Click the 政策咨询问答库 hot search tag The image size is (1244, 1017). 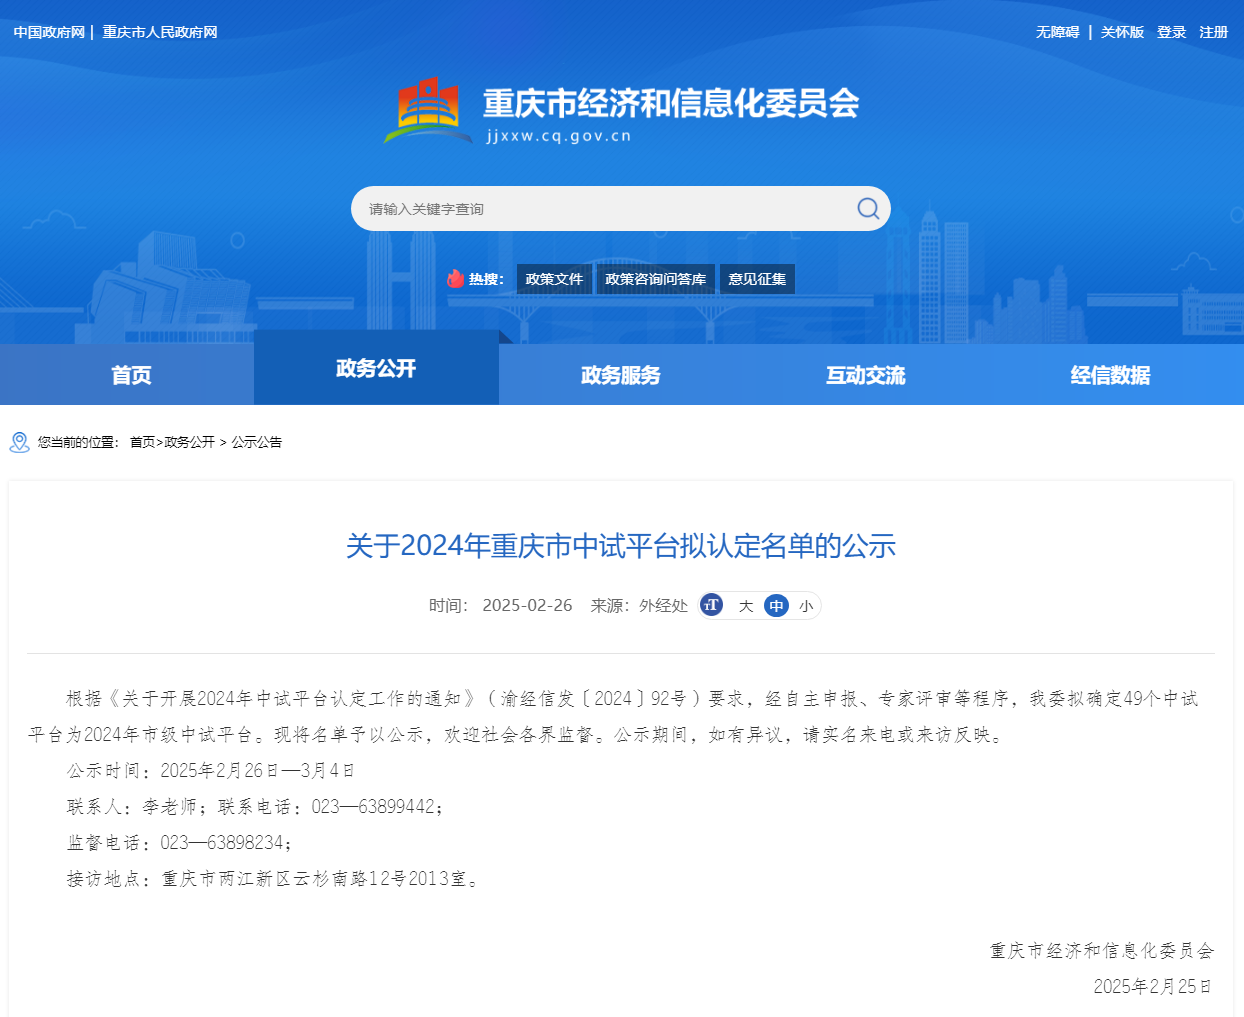pos(655,279)
